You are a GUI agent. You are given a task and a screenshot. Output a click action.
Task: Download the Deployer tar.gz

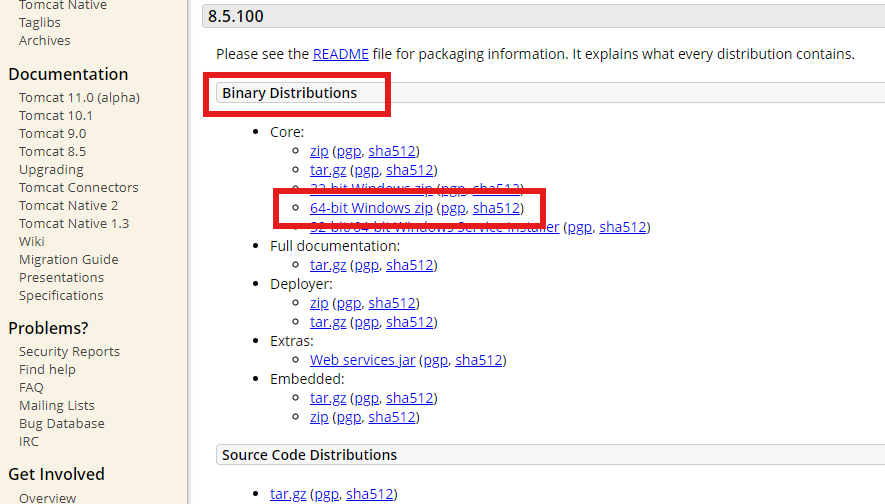pos(328,322)
